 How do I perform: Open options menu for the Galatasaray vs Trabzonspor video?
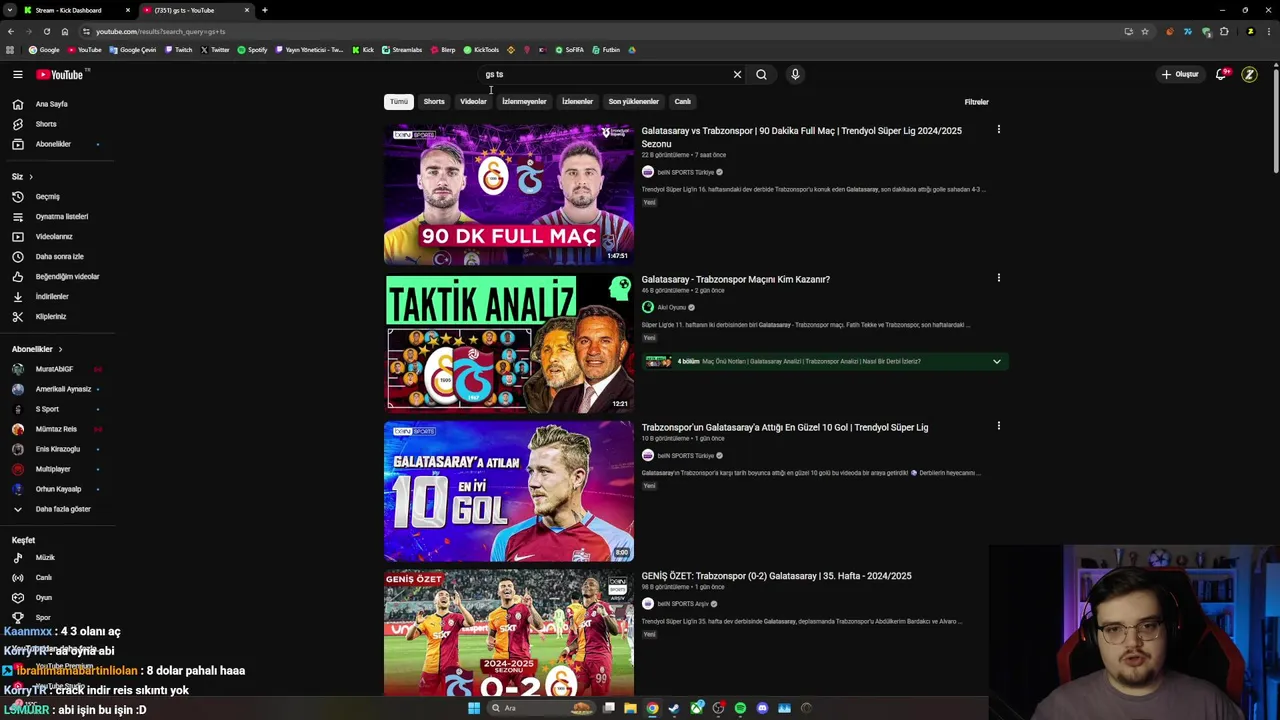point(998,130)
